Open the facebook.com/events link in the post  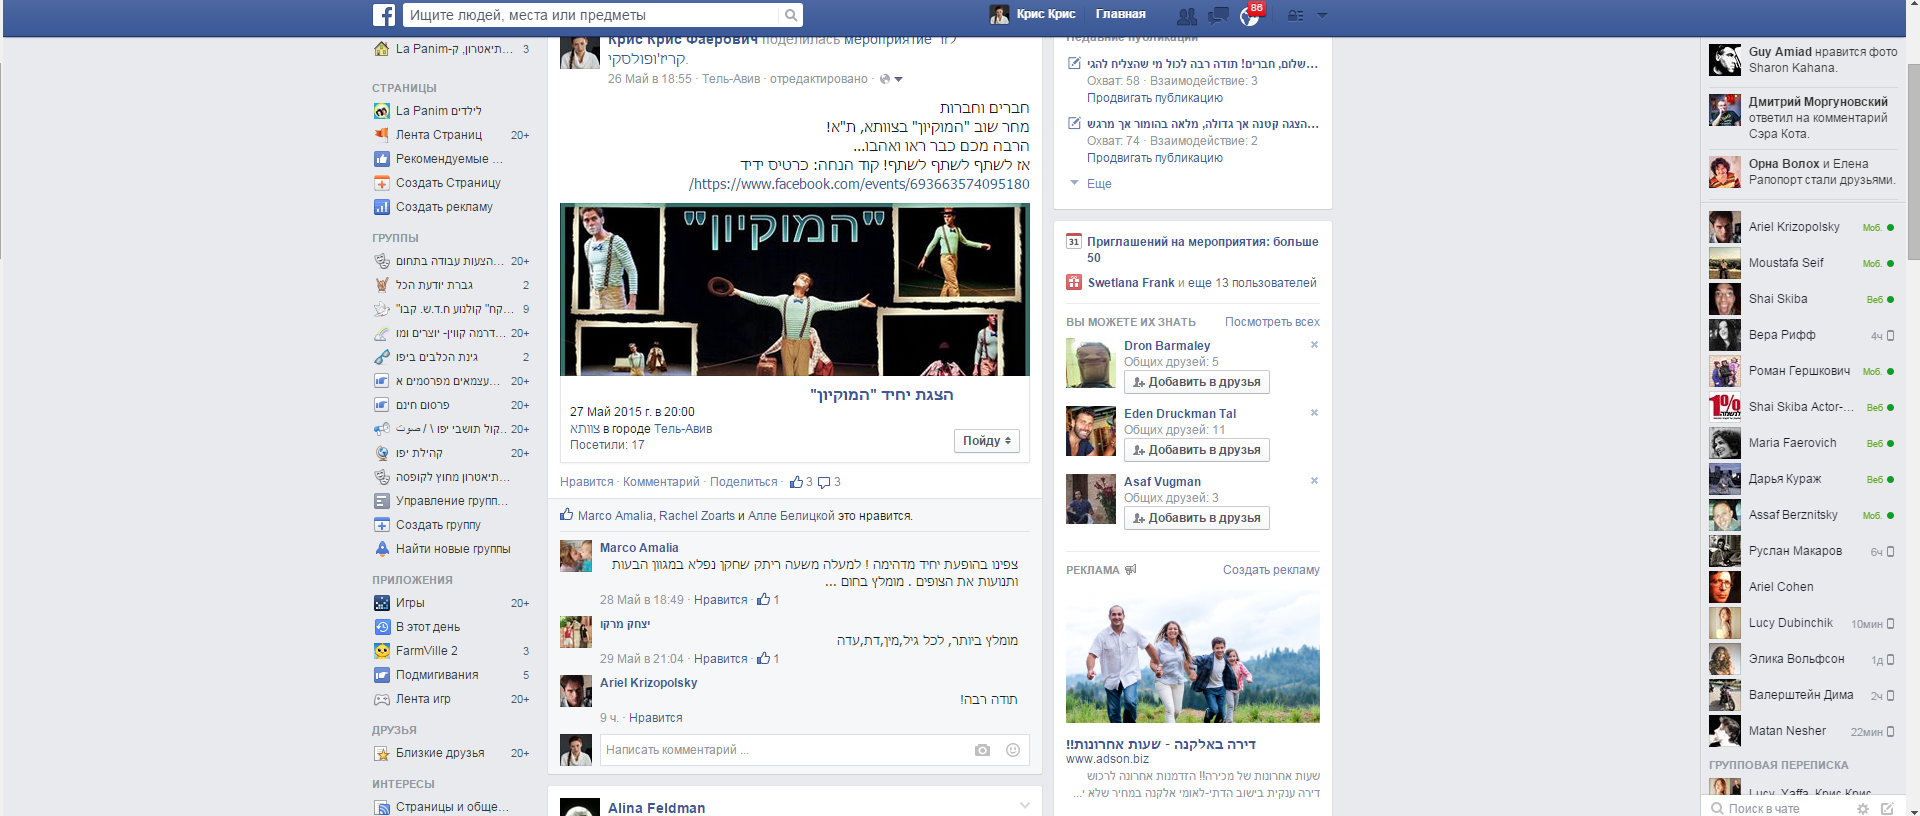[x=859, y=184]
